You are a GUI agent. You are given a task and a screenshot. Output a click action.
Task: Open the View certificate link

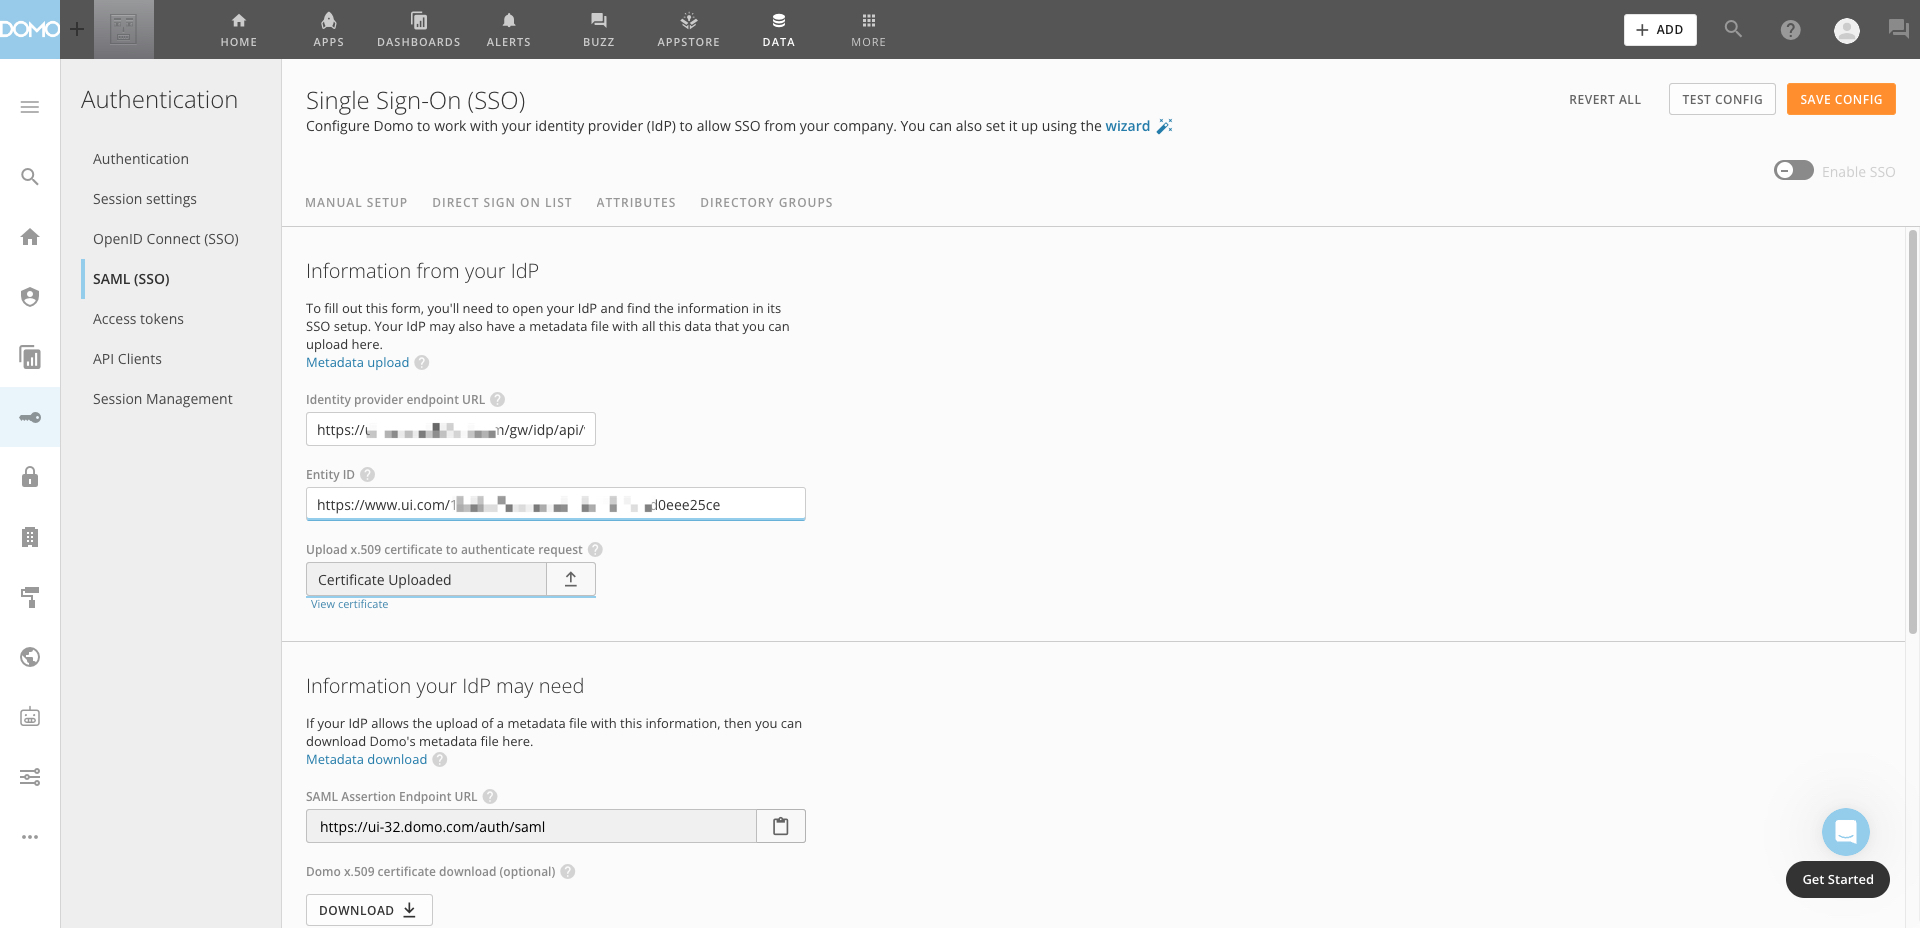[349, 604]
